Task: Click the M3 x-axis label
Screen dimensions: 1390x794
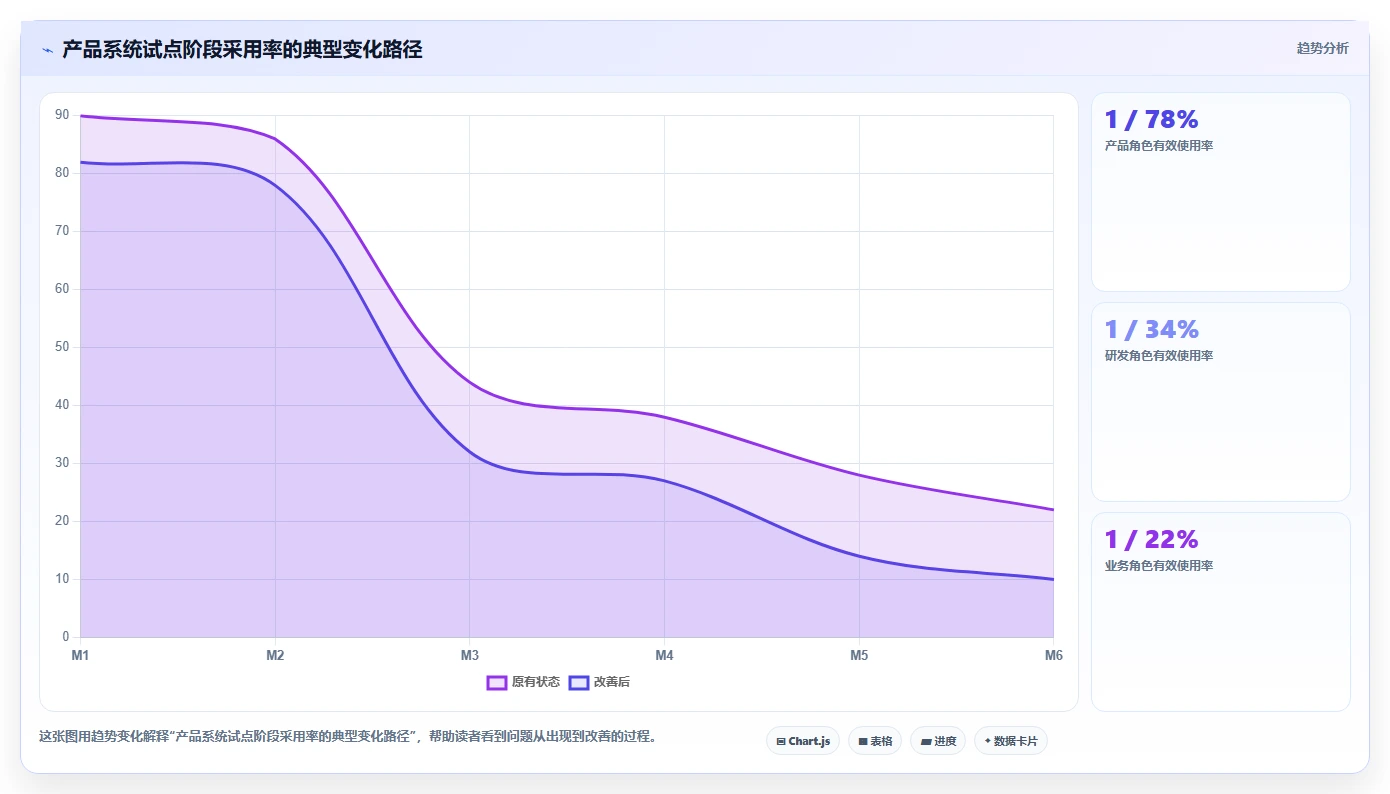Action: pos(469,656)
